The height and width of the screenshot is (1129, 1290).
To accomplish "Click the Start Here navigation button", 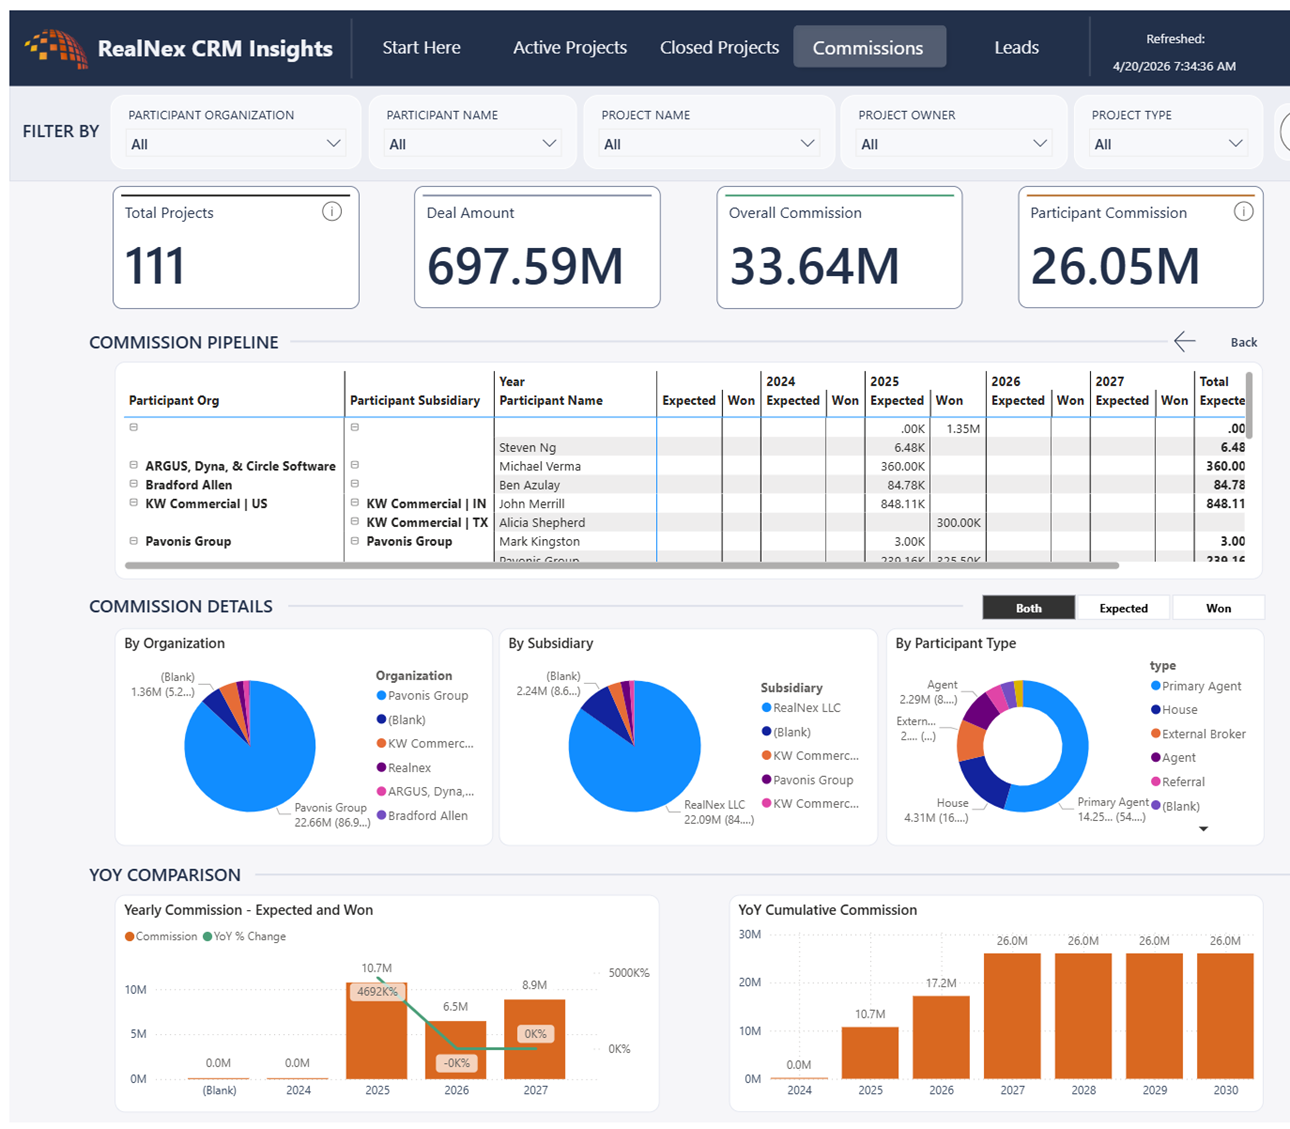I will tap(421, 47).
